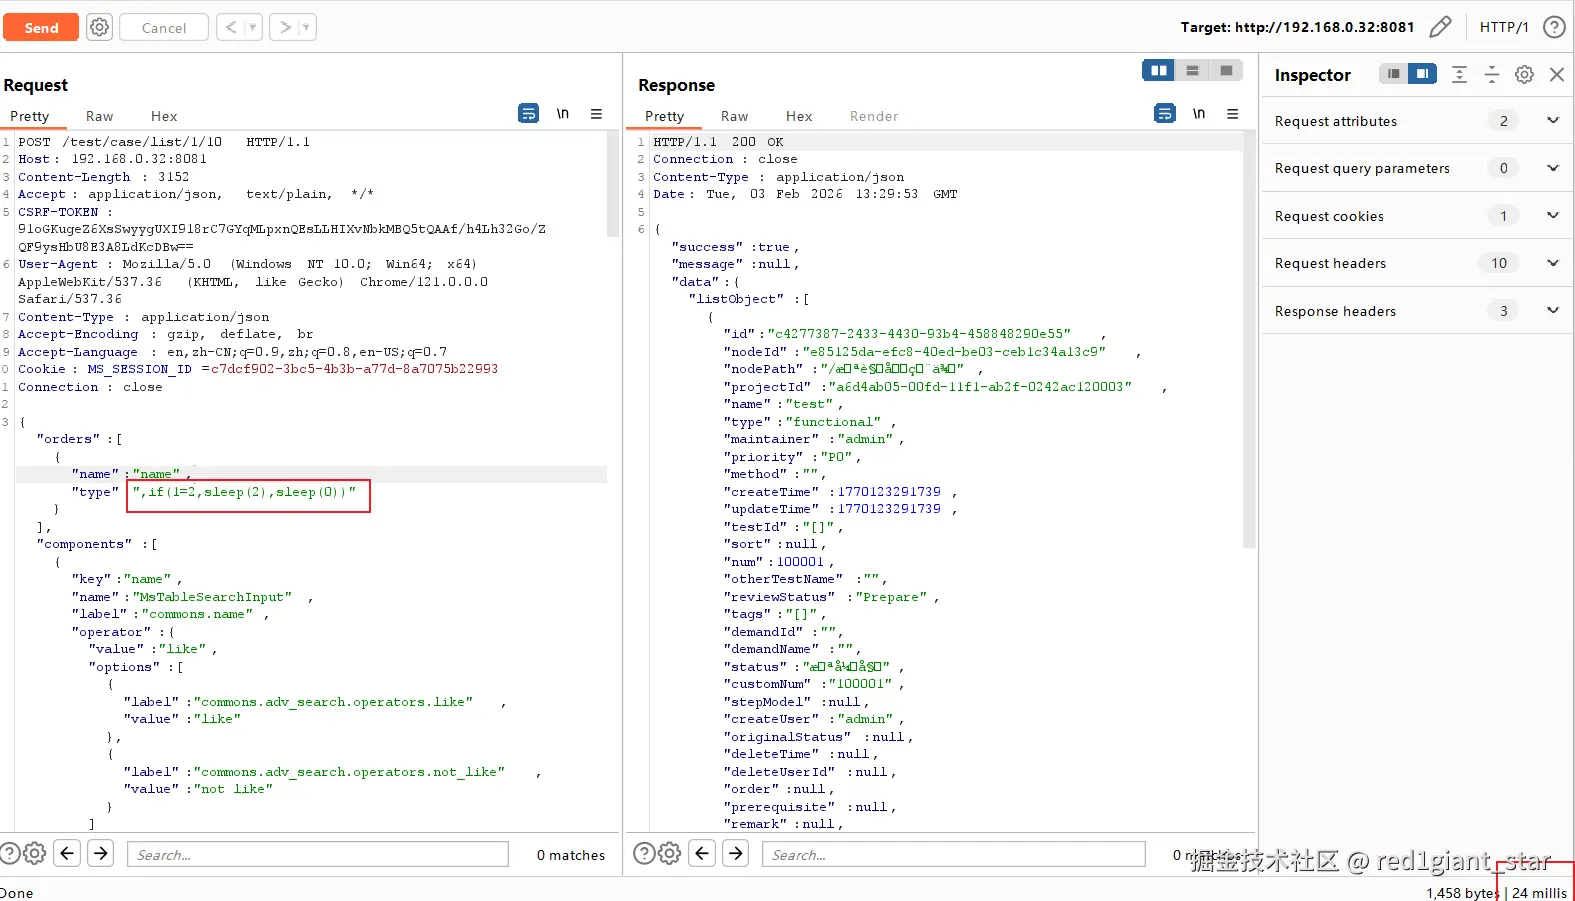
Task: Open Response search help icon
Action: (645, 853)
